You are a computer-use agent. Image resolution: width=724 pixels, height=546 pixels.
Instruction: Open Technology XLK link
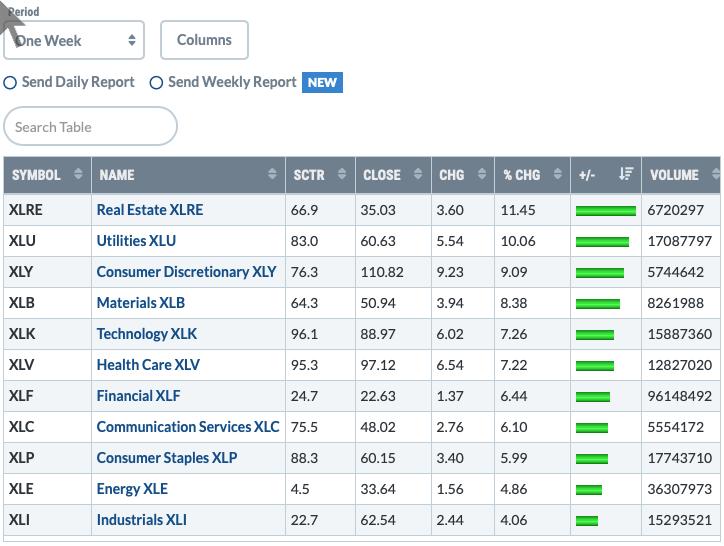[146, 334]
